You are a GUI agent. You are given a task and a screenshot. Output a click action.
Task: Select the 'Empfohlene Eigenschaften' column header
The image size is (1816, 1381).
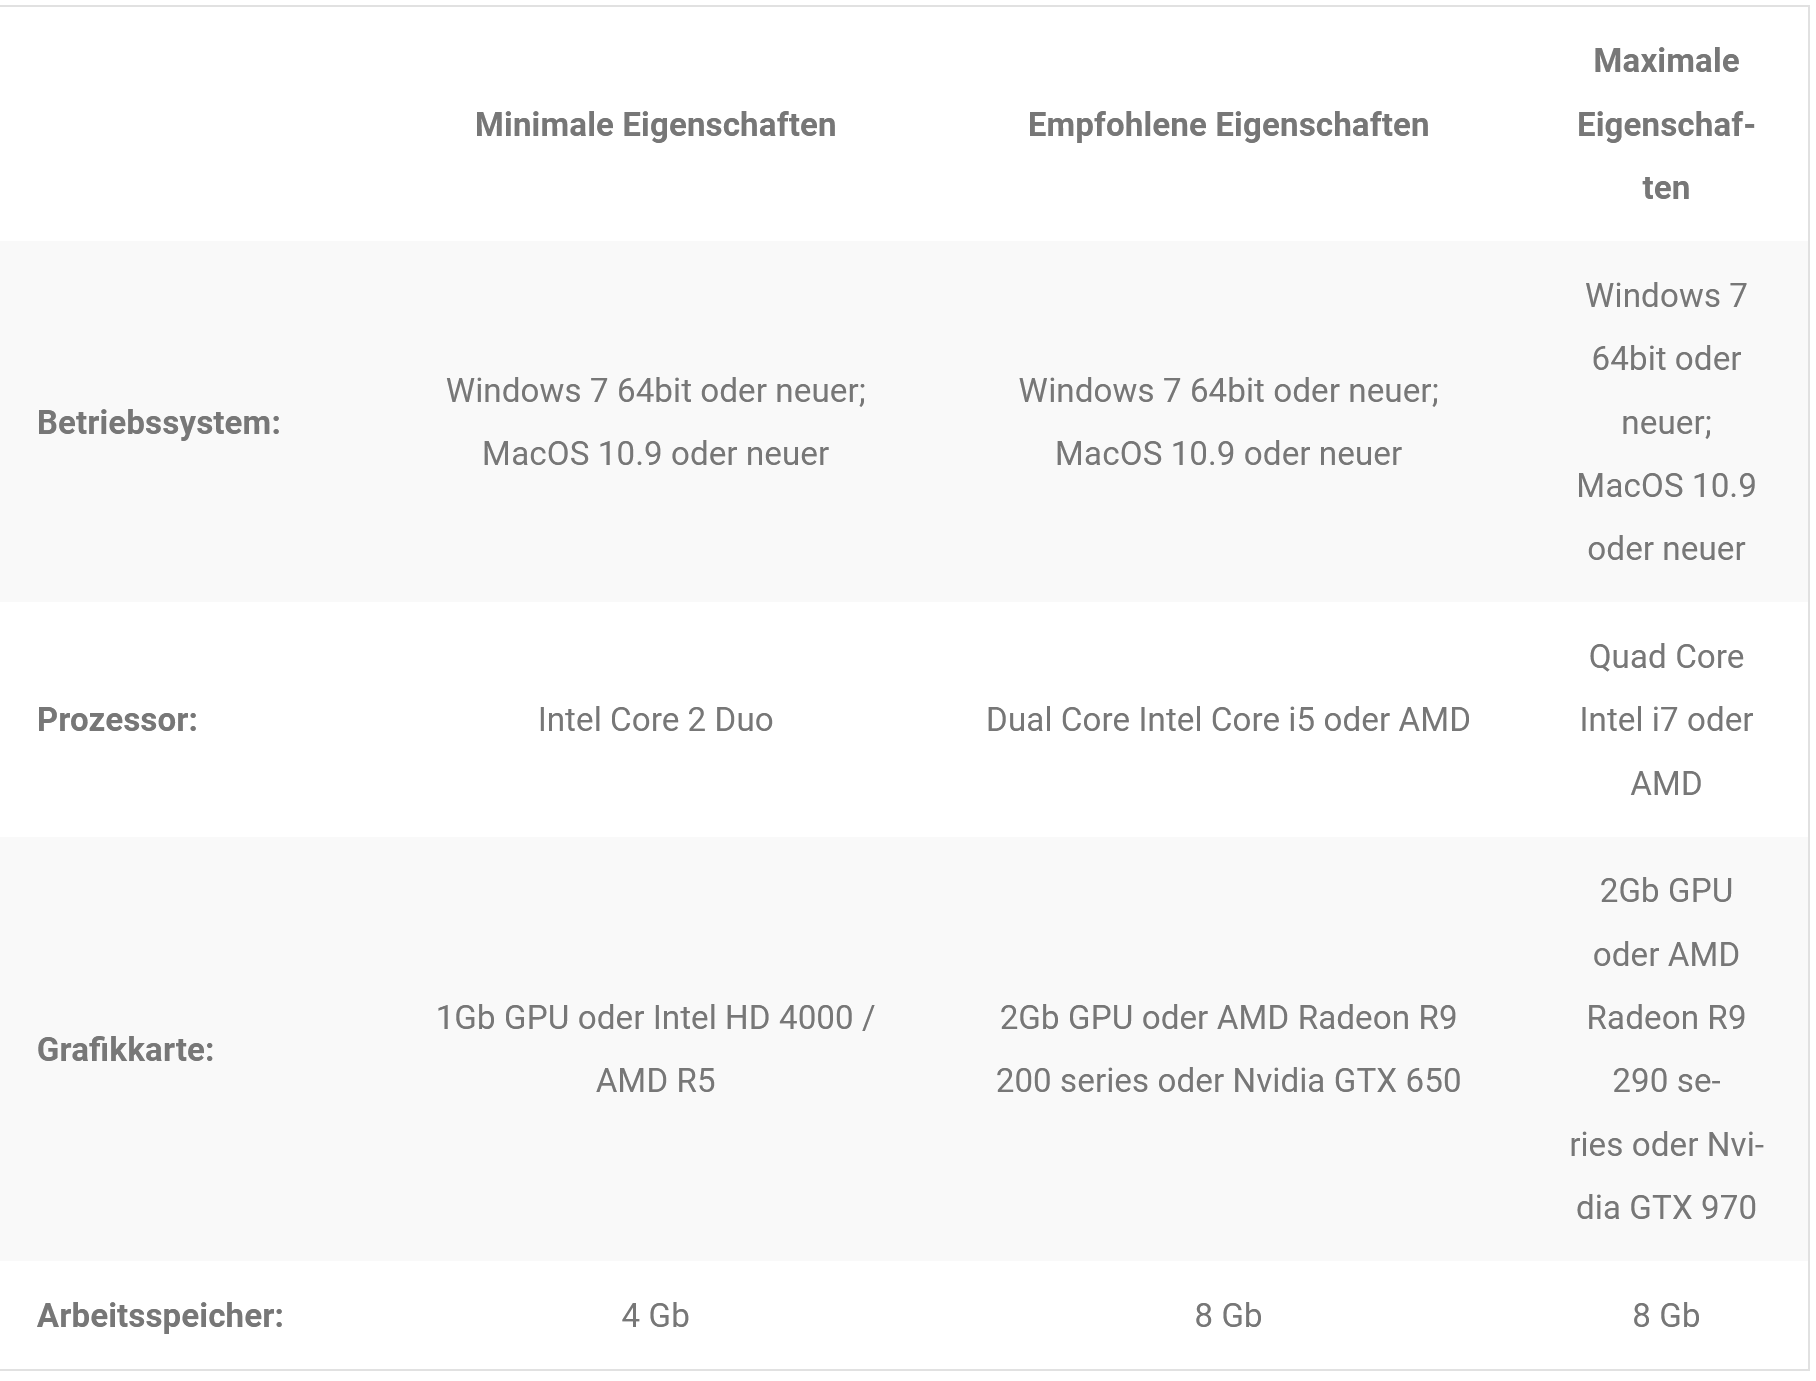(1228, 125)
